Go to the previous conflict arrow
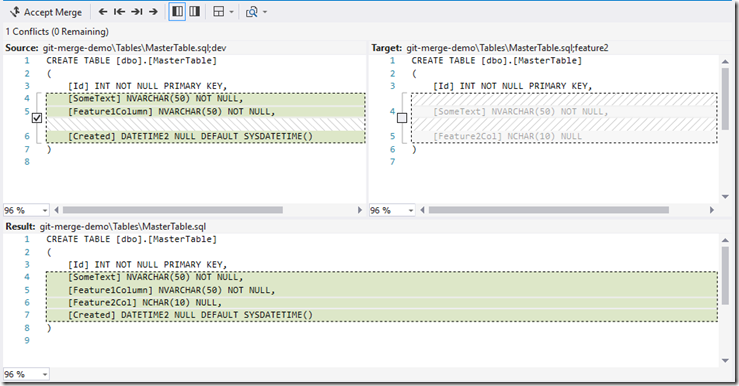The width and height of the screenshot is (739, 386). click(x=103, y=12)
